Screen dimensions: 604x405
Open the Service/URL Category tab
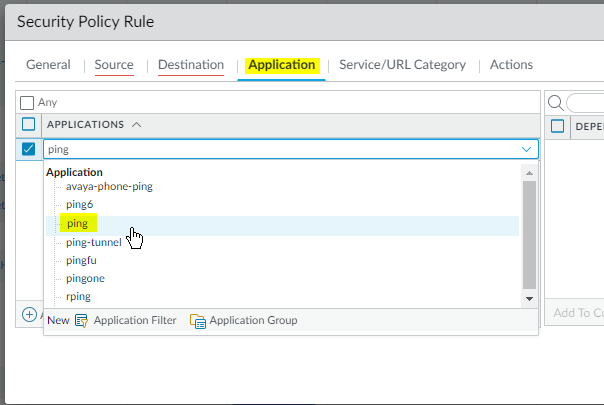(x=402, y=65)
